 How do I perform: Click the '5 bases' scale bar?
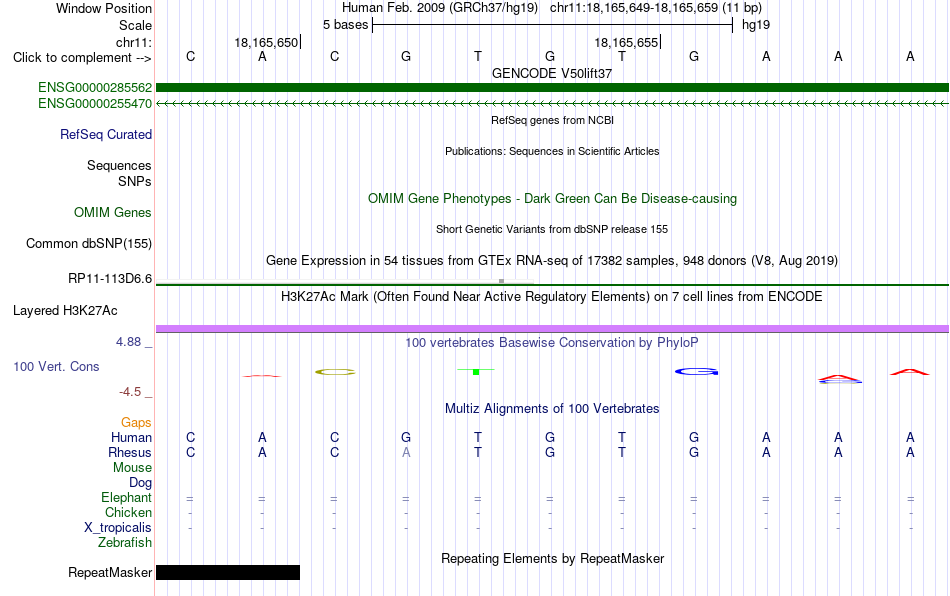point(553,25)
